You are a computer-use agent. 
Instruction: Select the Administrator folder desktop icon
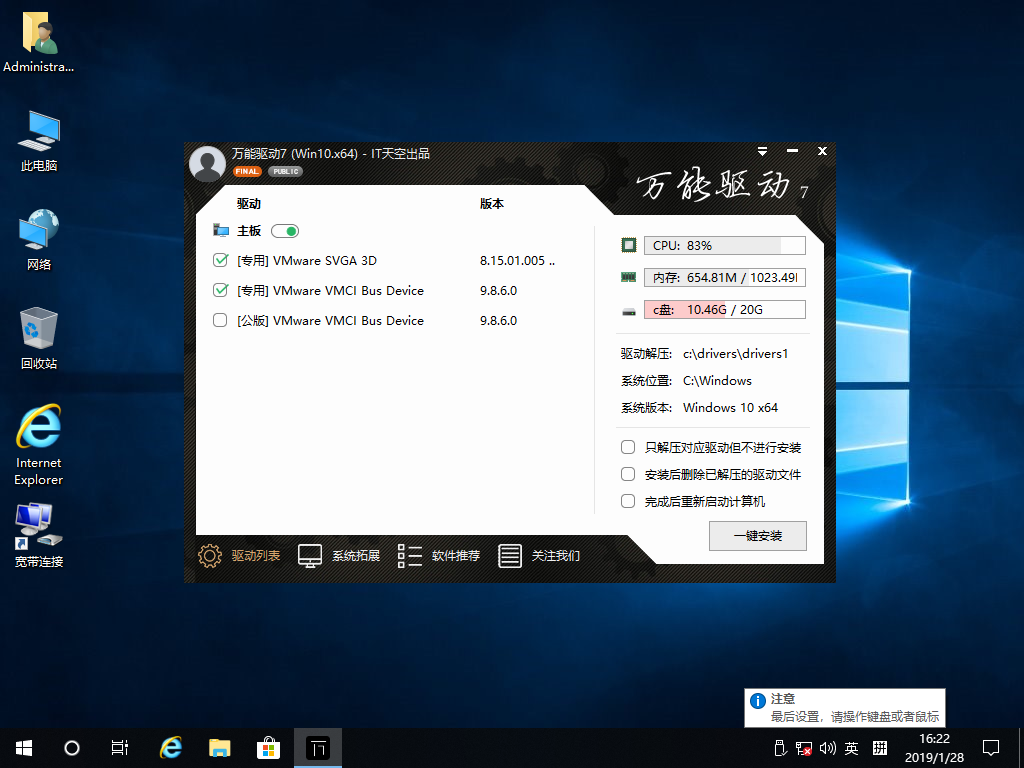(x=39, y=42)
